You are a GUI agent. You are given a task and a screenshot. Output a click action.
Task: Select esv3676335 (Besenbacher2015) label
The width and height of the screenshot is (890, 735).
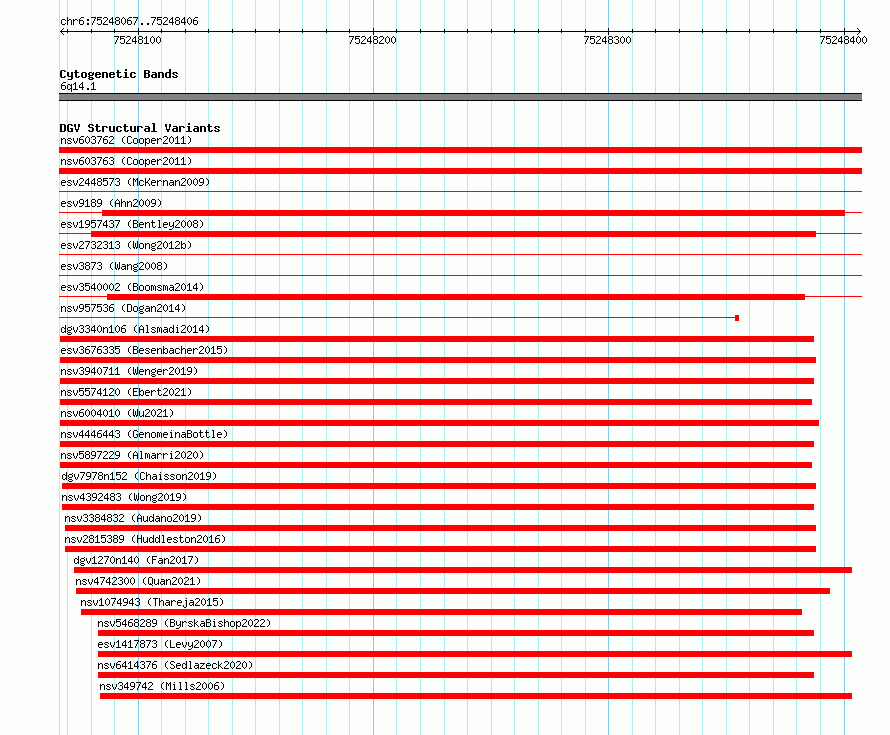(144, 350)
